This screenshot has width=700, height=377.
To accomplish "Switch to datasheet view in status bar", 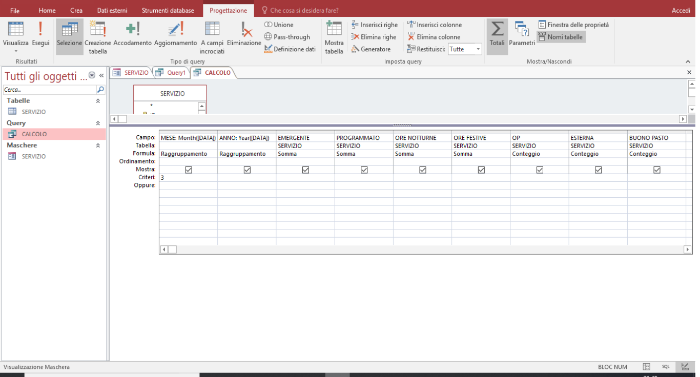I will click(x=646, y=367).
